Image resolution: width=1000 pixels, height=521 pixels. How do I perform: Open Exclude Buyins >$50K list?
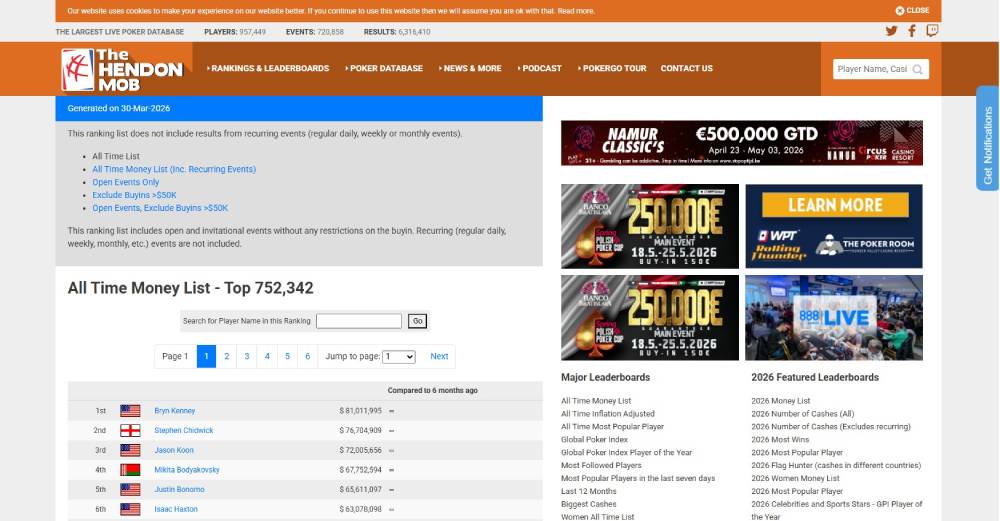tap(135, 195)
